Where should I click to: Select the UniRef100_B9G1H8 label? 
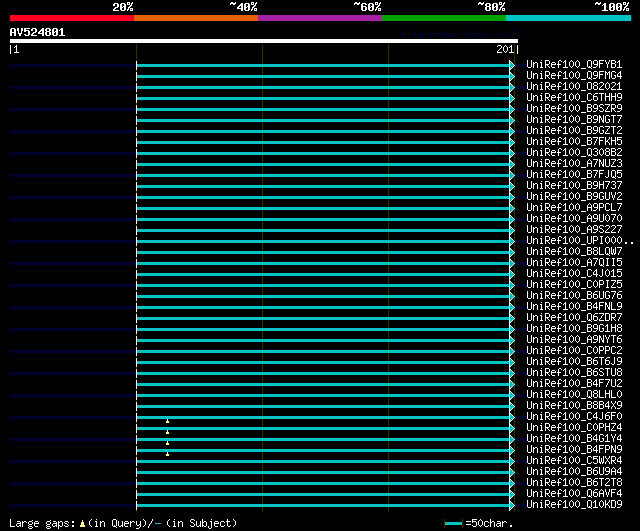point(574,329)
